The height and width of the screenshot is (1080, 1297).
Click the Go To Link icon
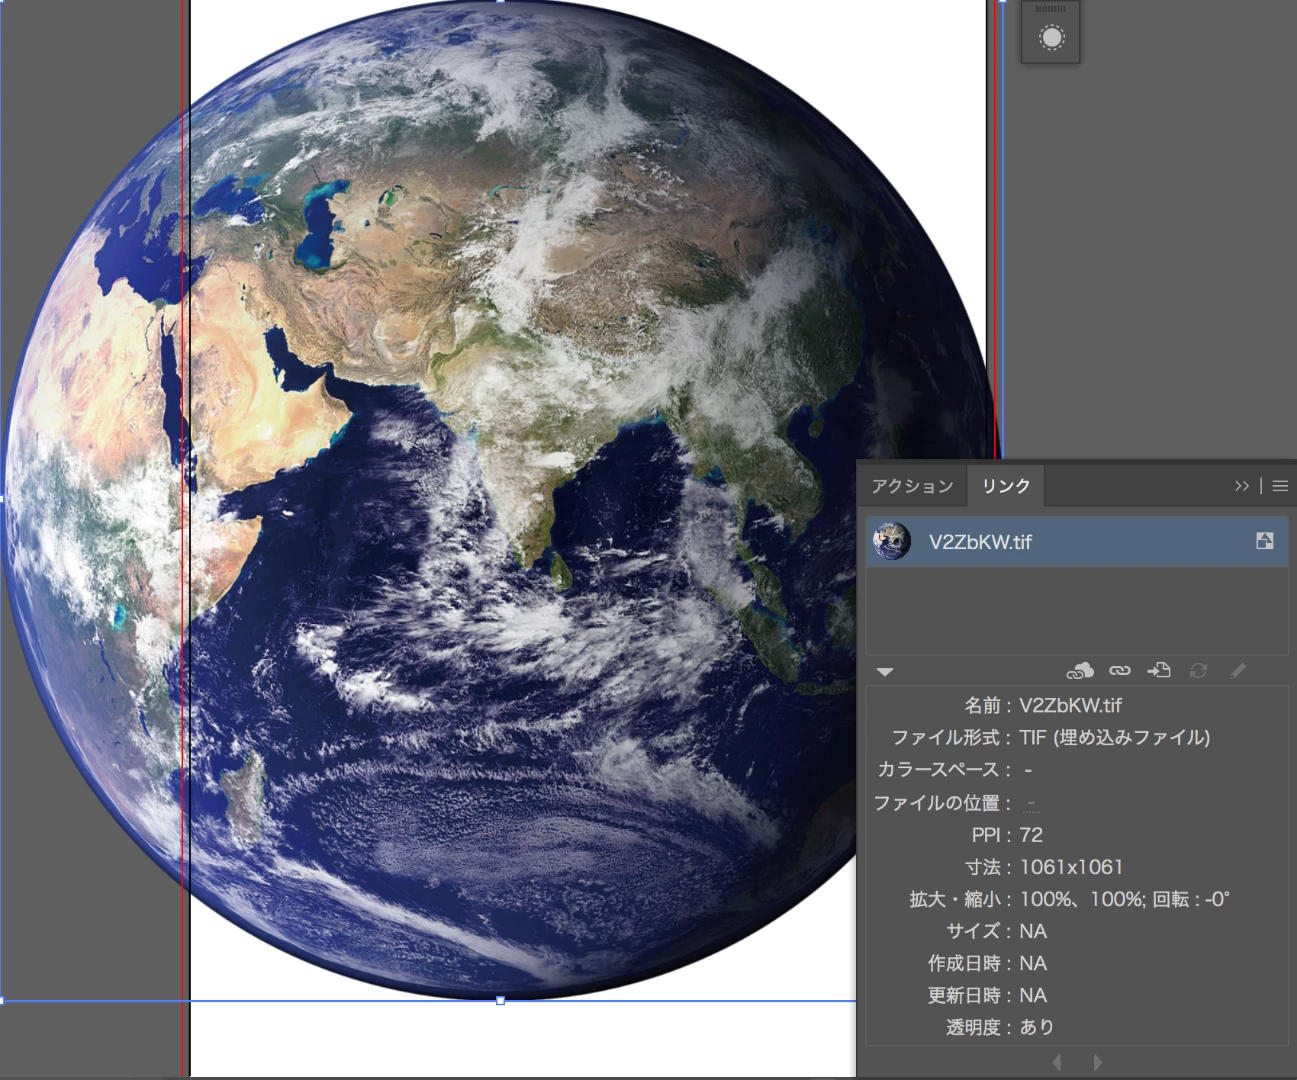(x=1159, y=671)
